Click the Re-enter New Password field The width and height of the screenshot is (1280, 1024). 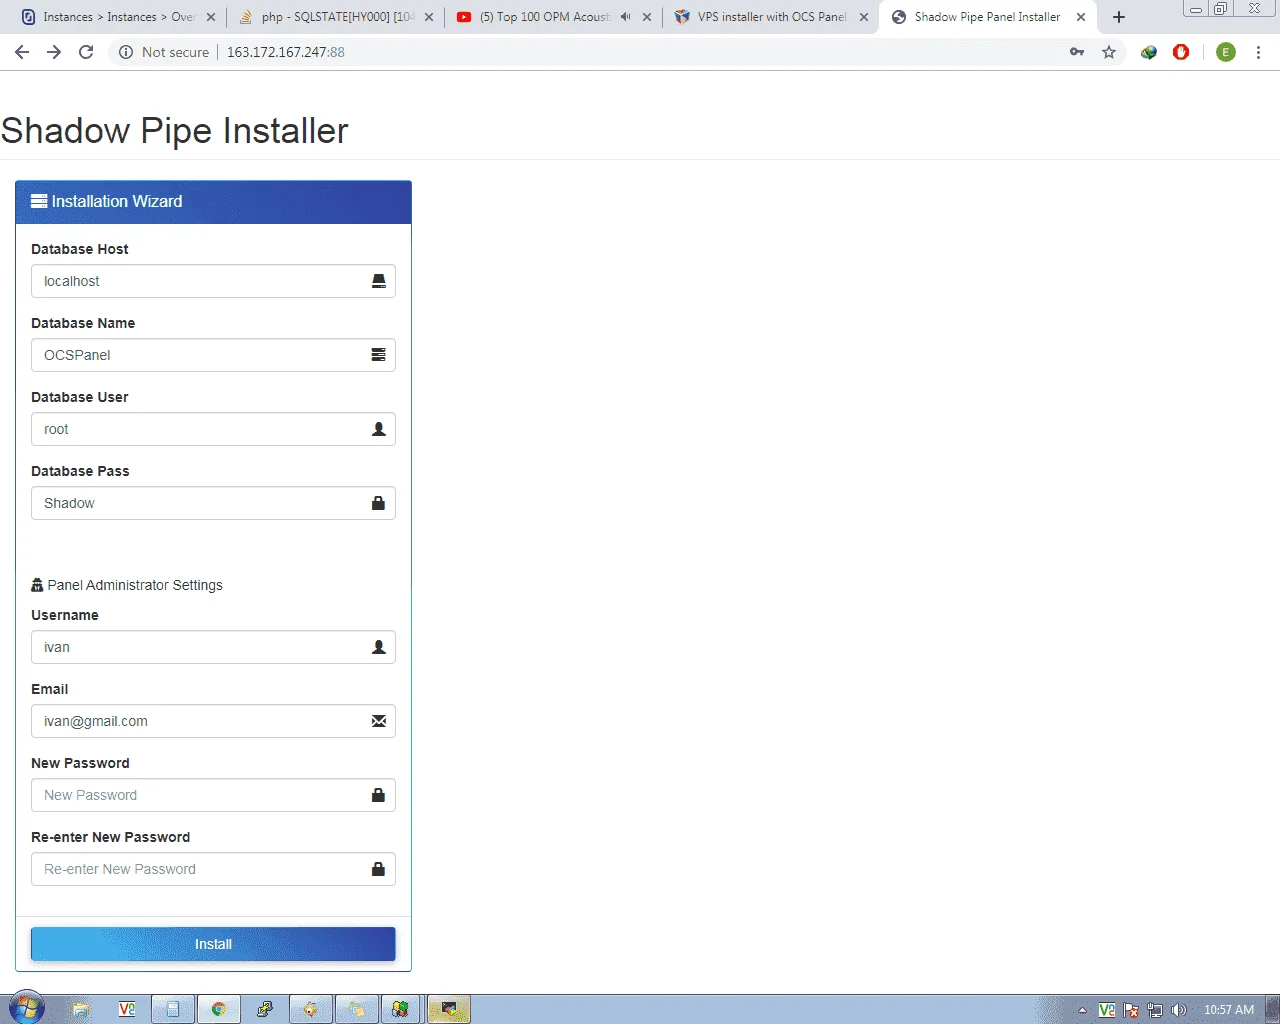click(x=213, y=869)
